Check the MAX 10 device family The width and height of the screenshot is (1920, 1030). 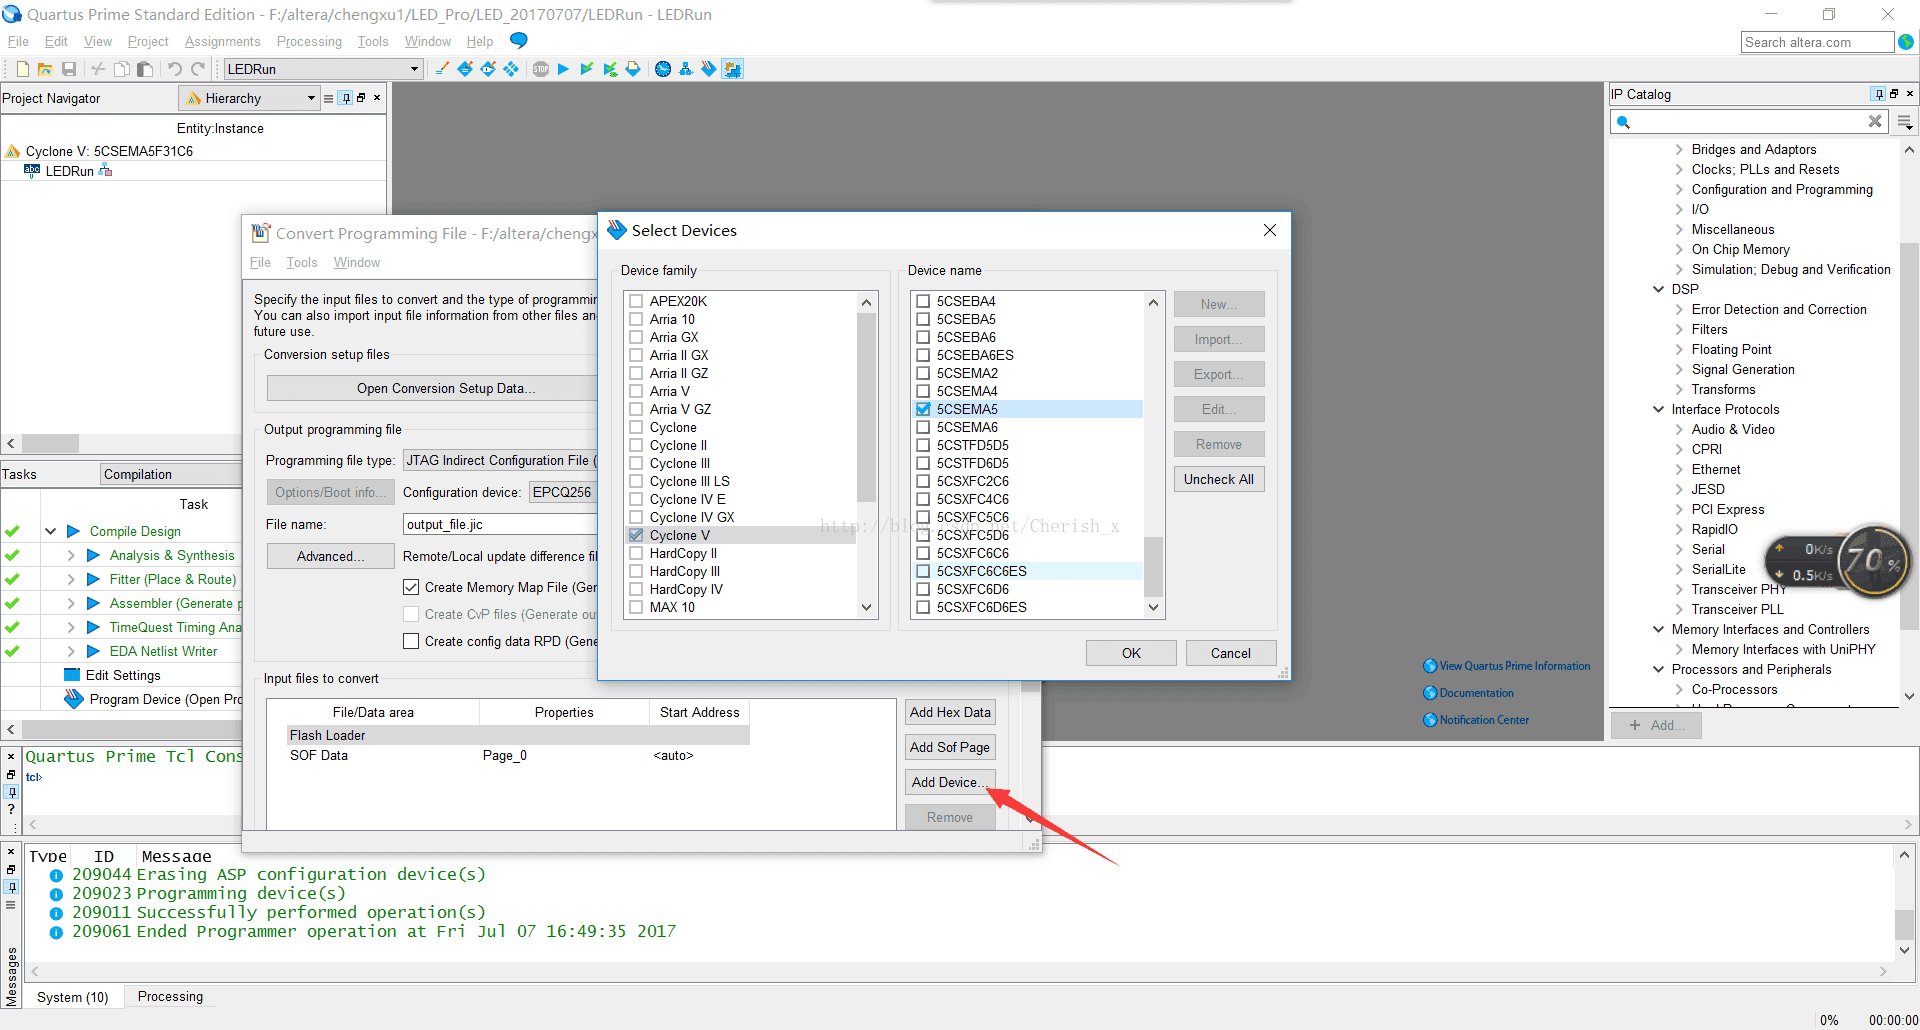(636, 607)
